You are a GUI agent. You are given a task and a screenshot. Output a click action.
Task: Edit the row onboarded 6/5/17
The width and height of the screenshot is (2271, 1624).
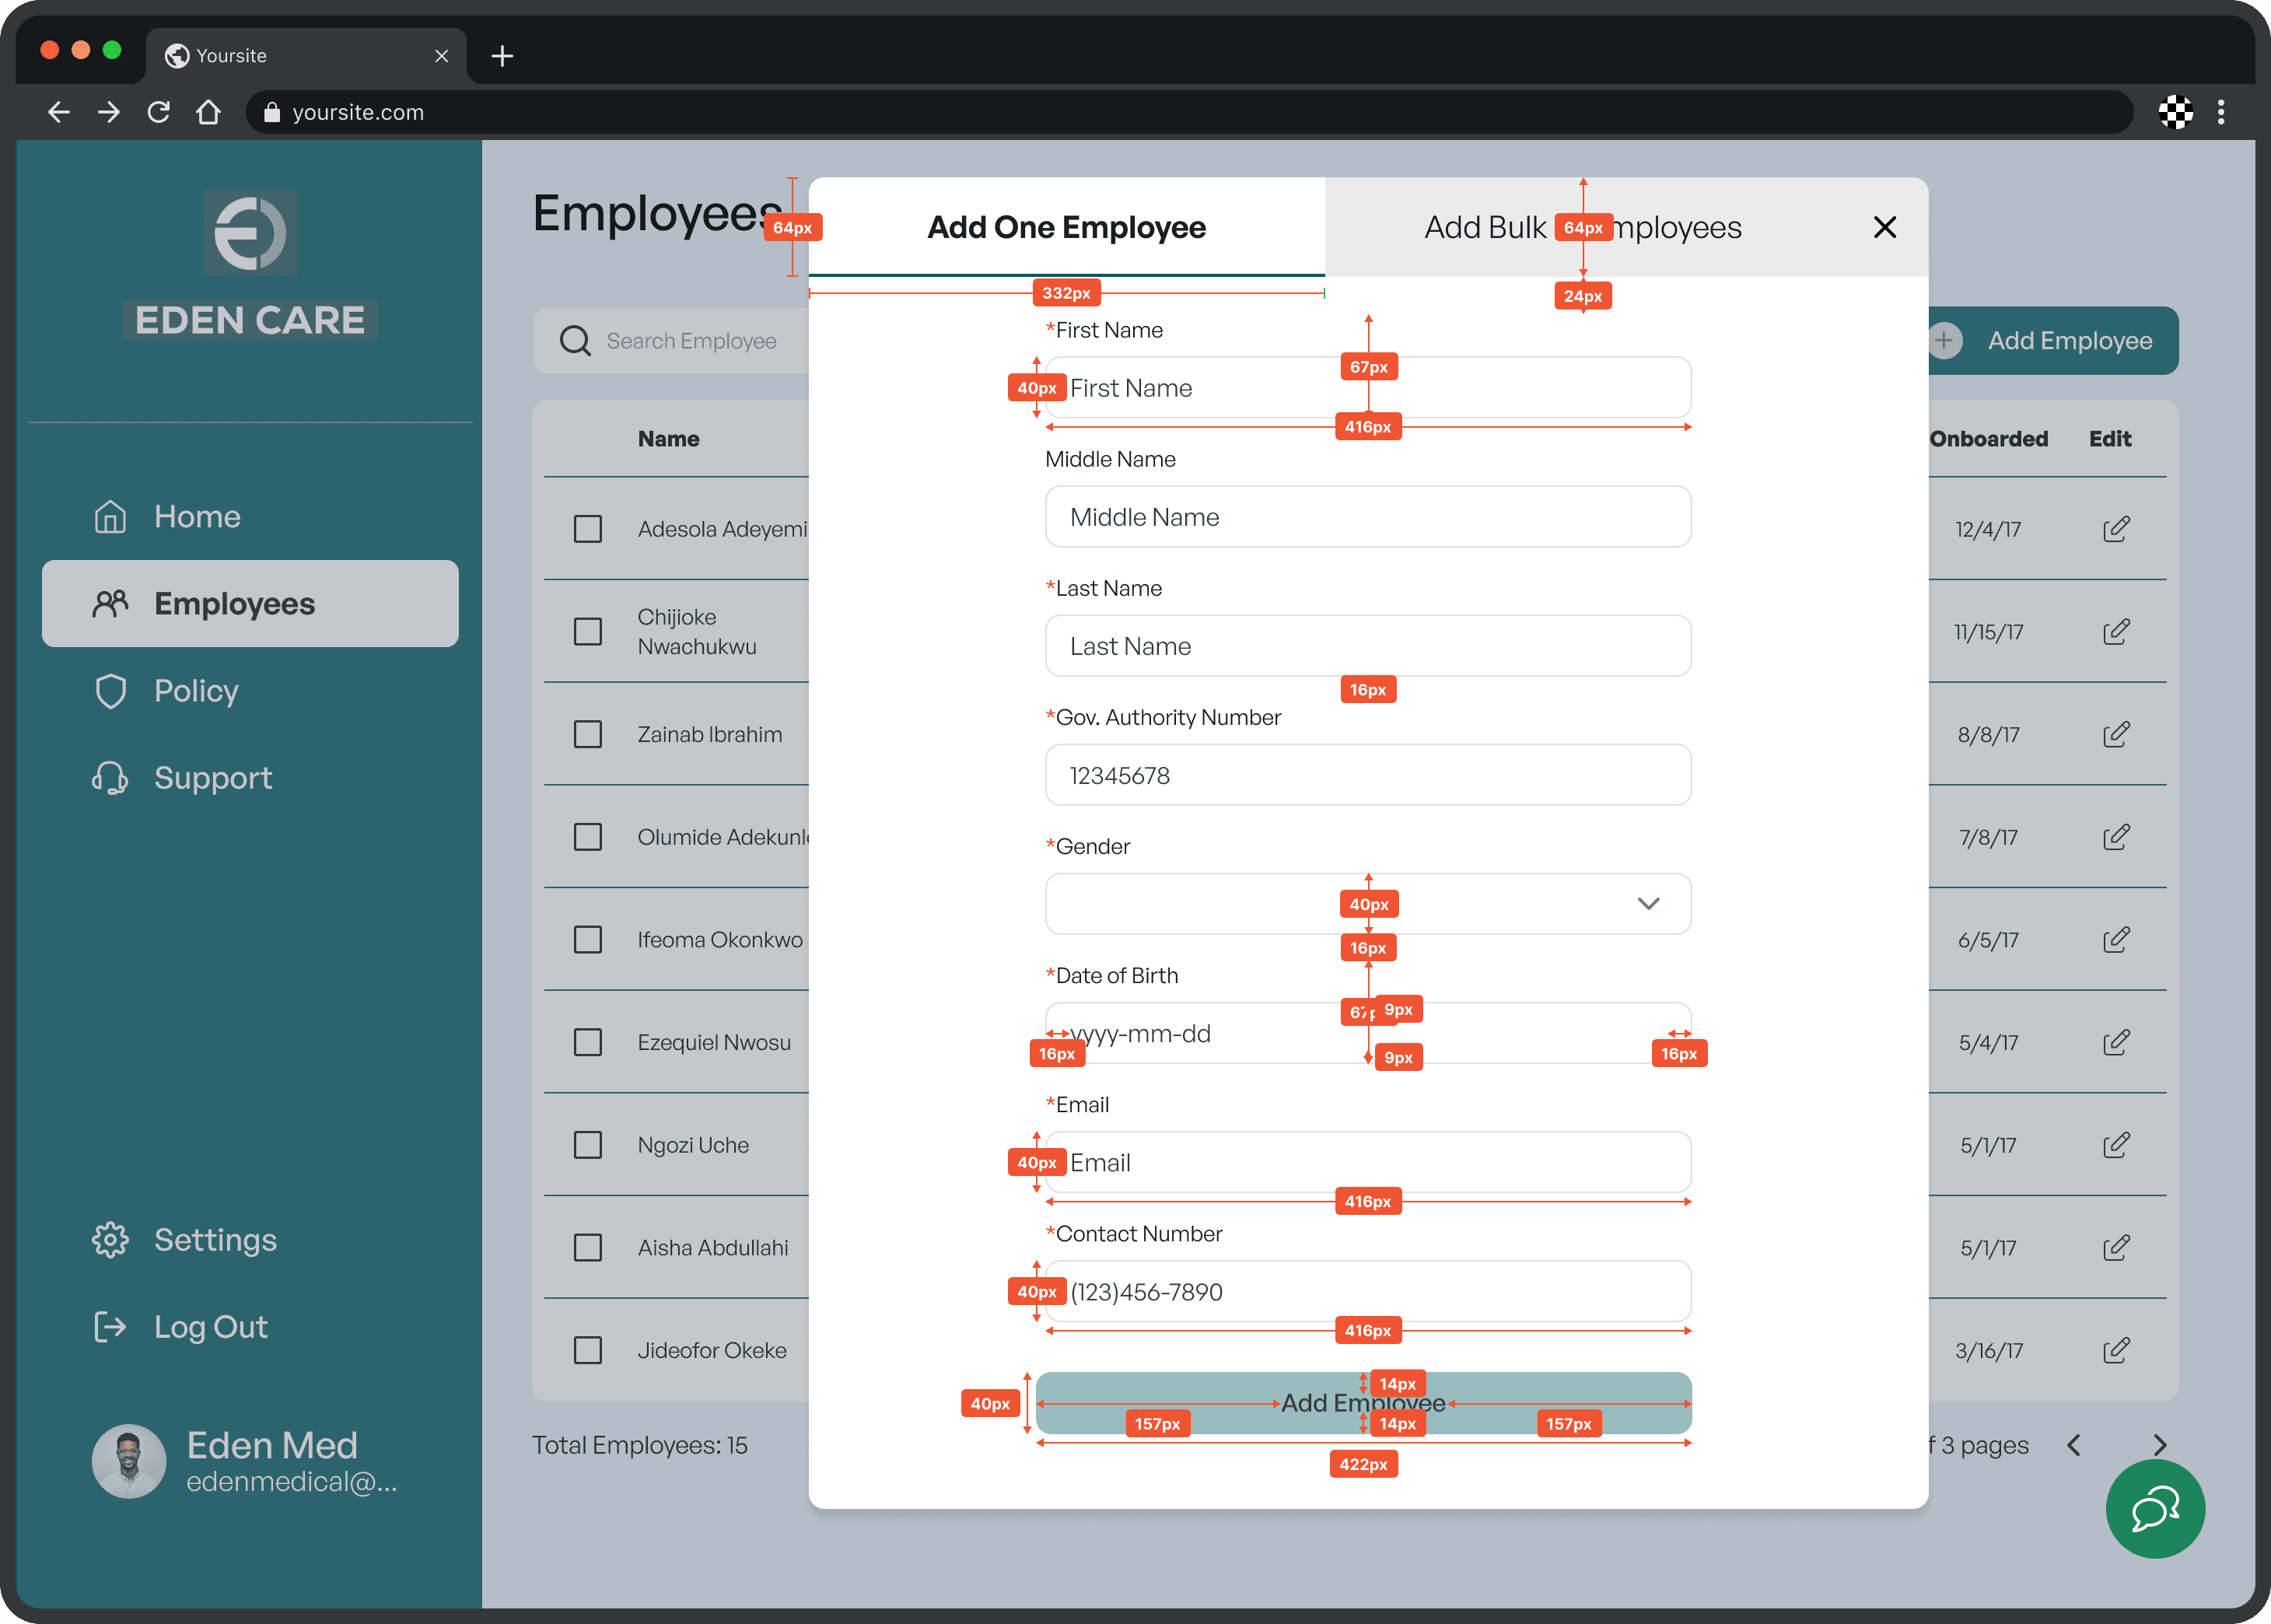pyautogui.click(x=2116, y=940)
